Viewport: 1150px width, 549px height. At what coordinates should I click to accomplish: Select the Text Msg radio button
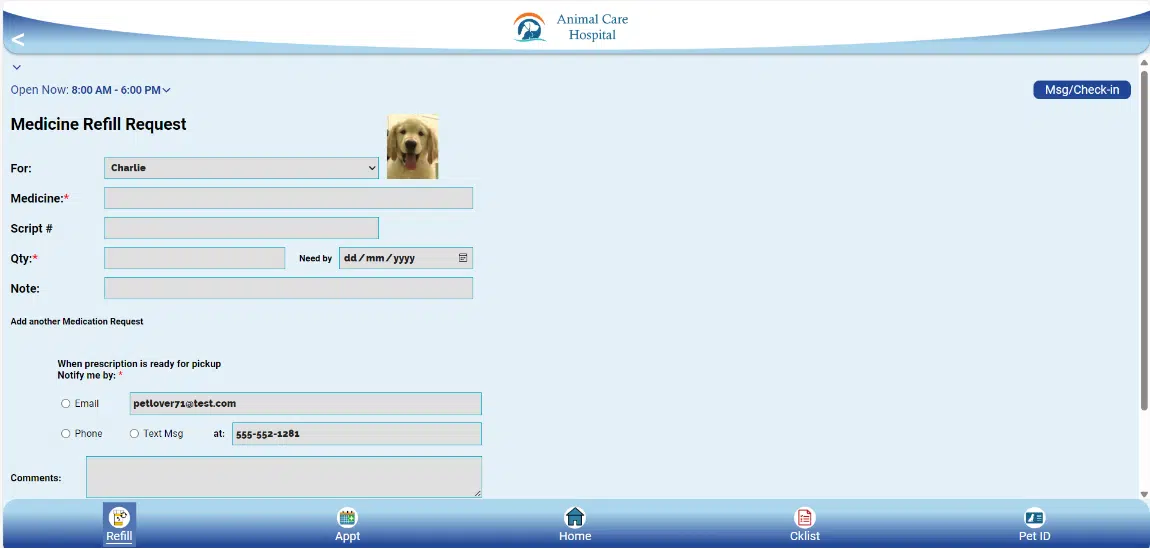point(134,434)
